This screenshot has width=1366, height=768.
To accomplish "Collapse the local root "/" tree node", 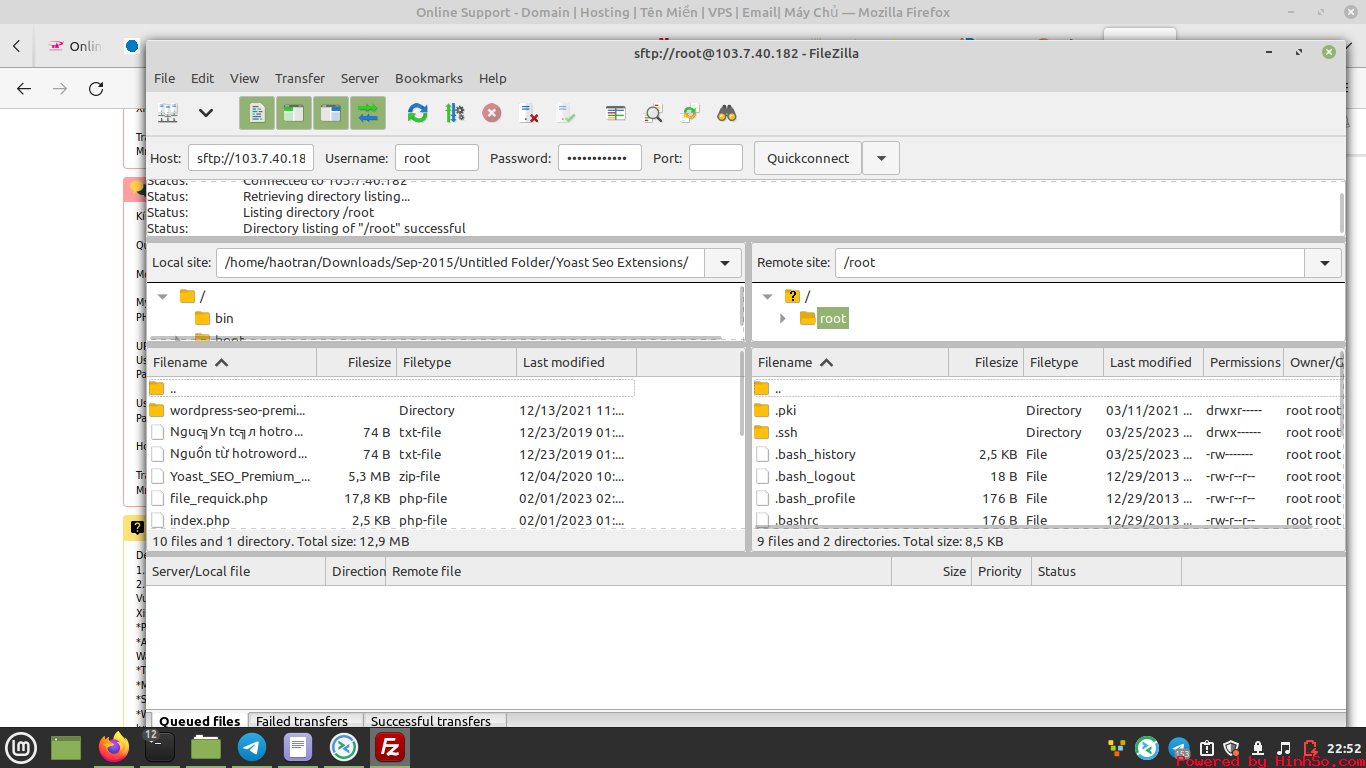I will pos(163,296).
